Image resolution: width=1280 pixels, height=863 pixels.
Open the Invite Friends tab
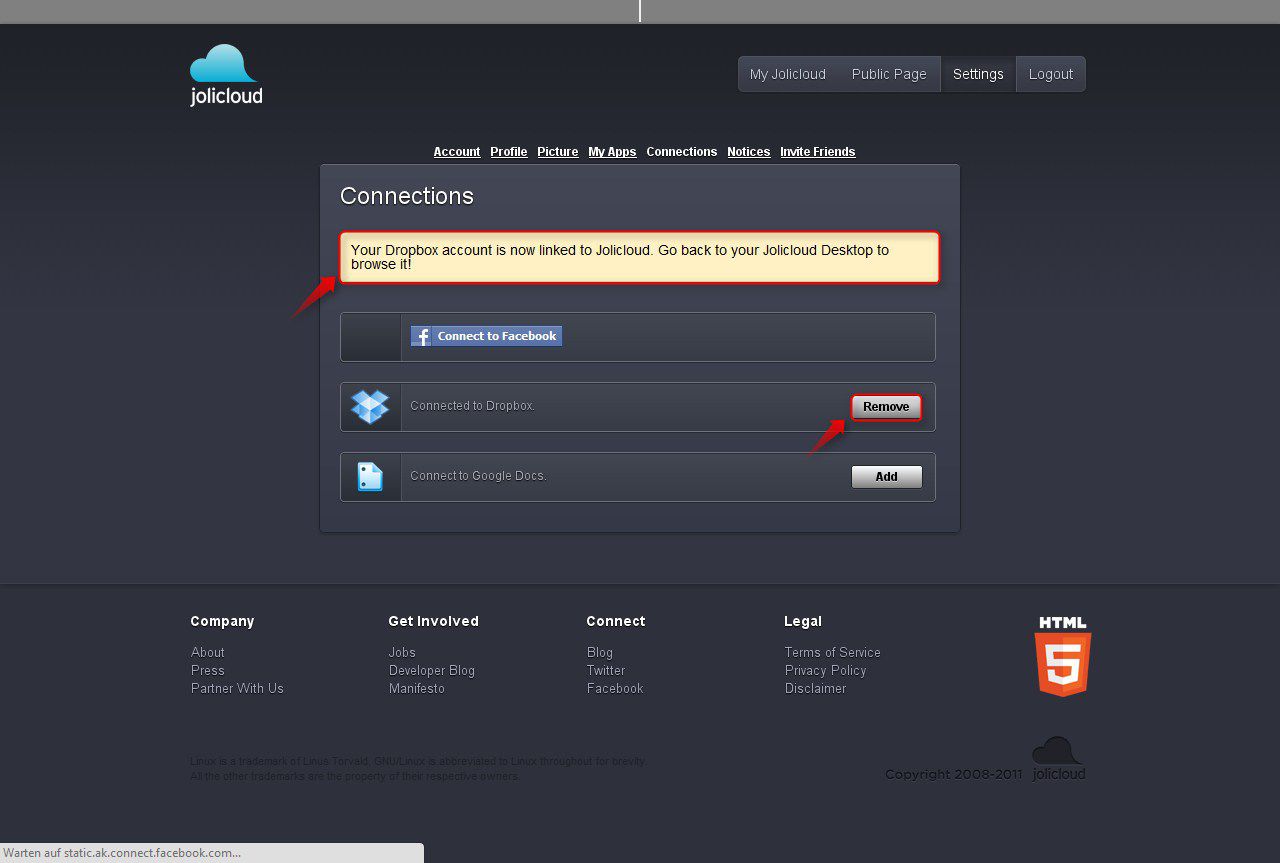pos(817,151)
